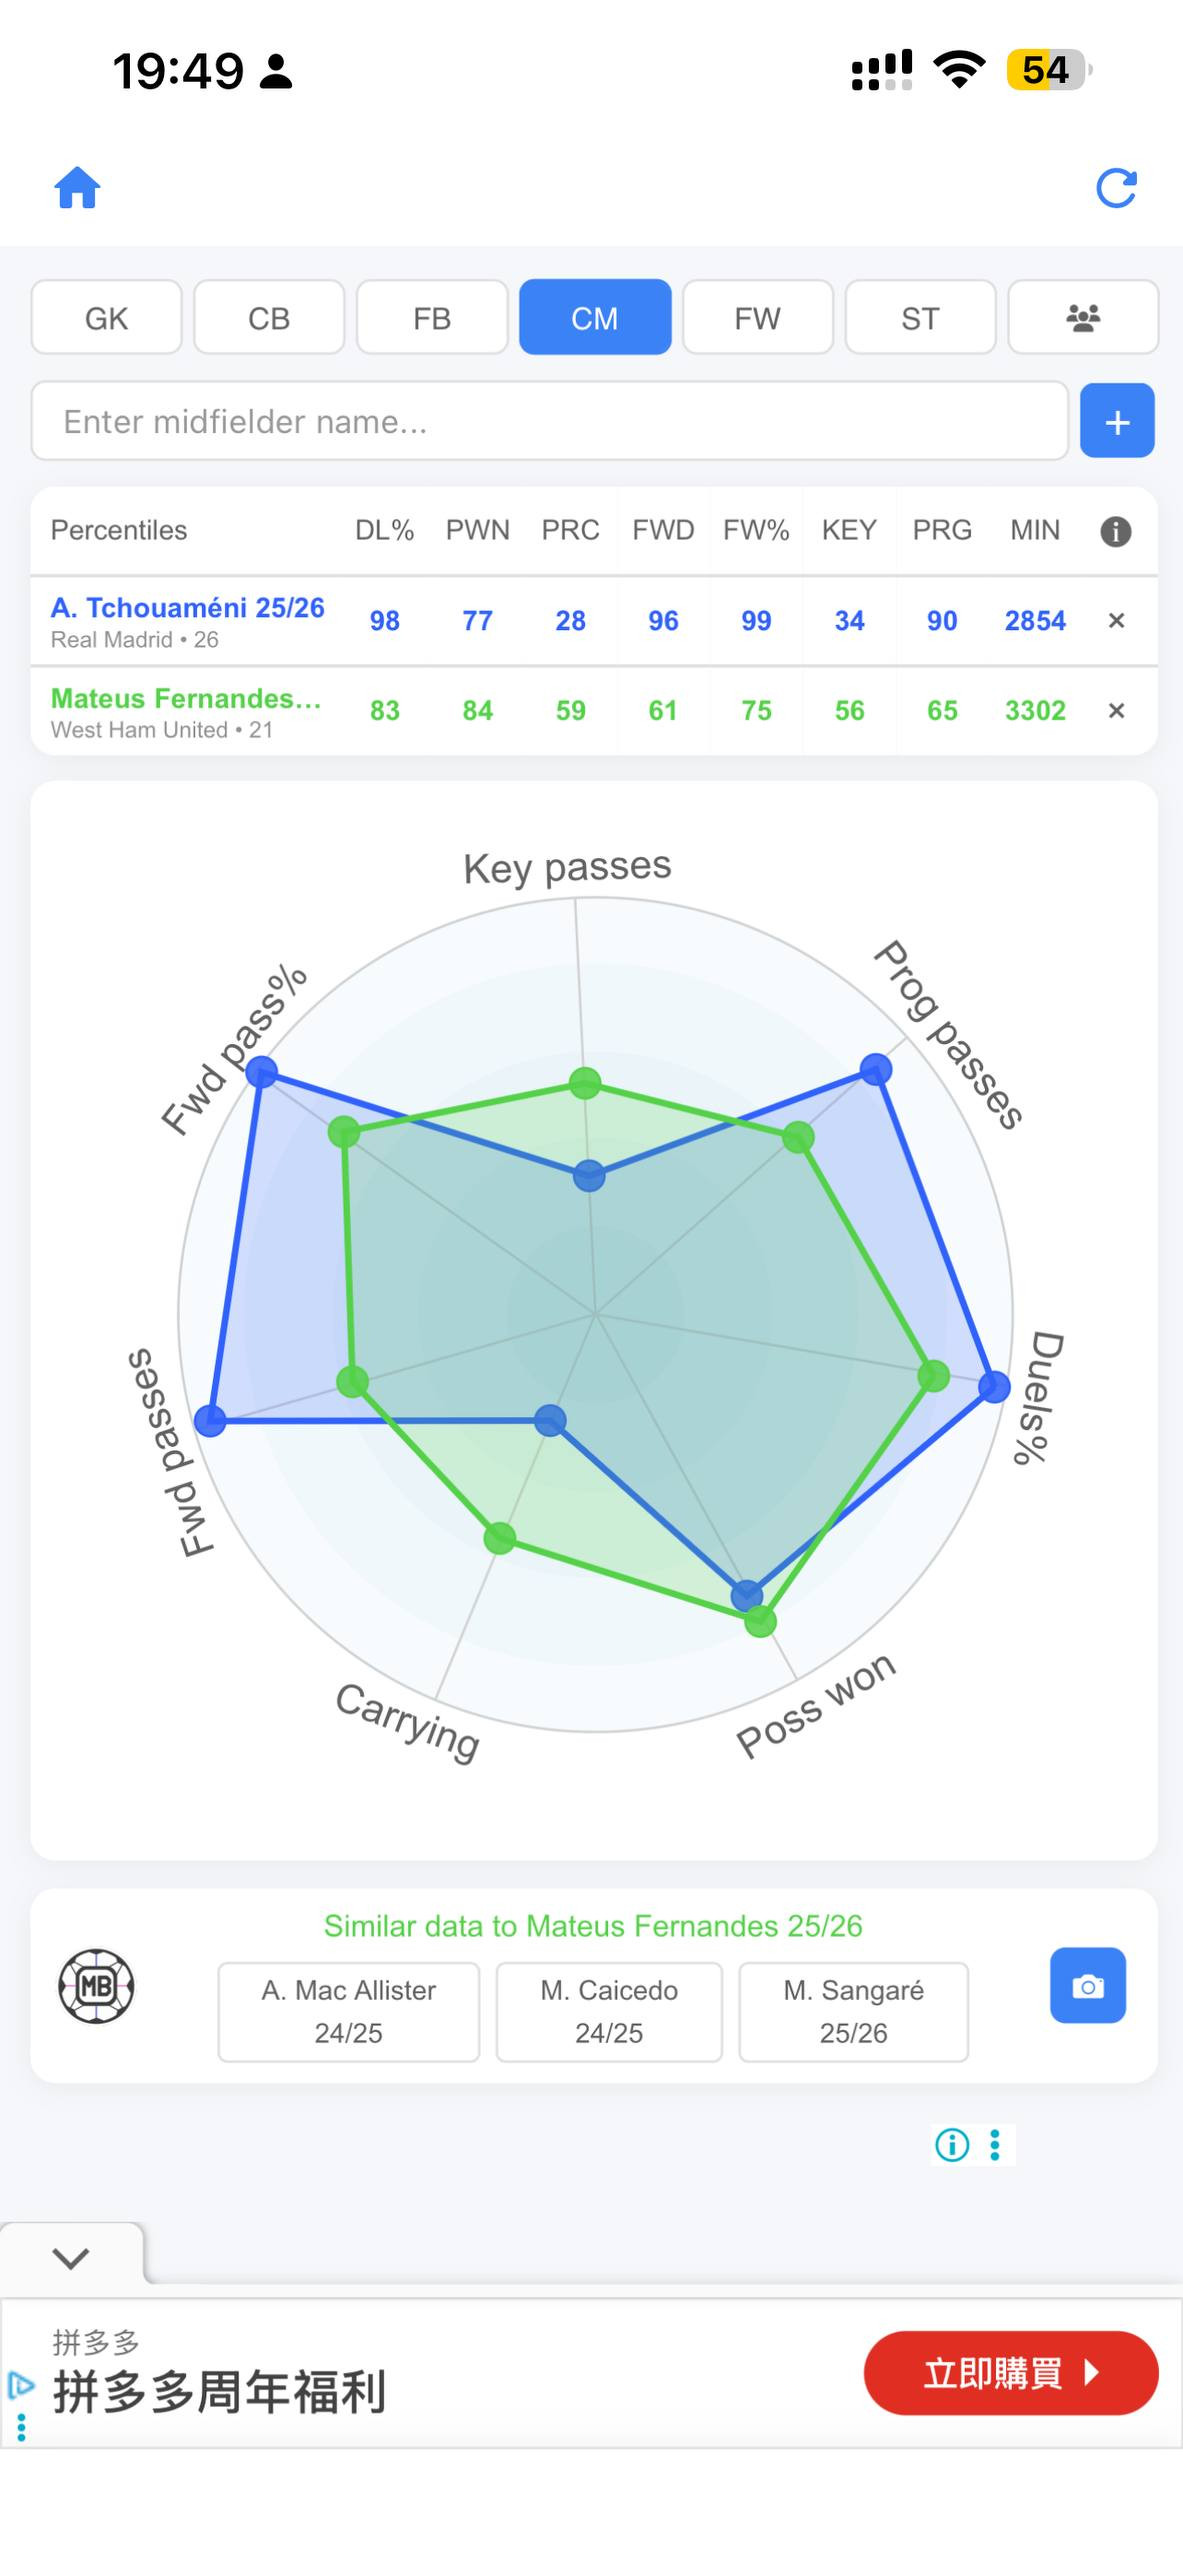Remove Mateus Fernandes row

tap(1117, 711)
